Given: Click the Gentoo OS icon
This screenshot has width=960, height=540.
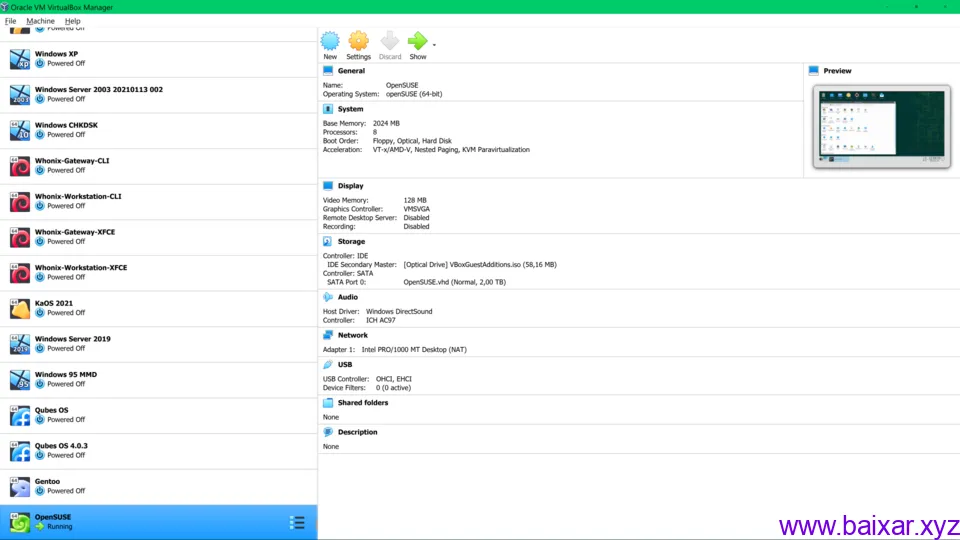Looking at the screenshot, I should (20, 486).
